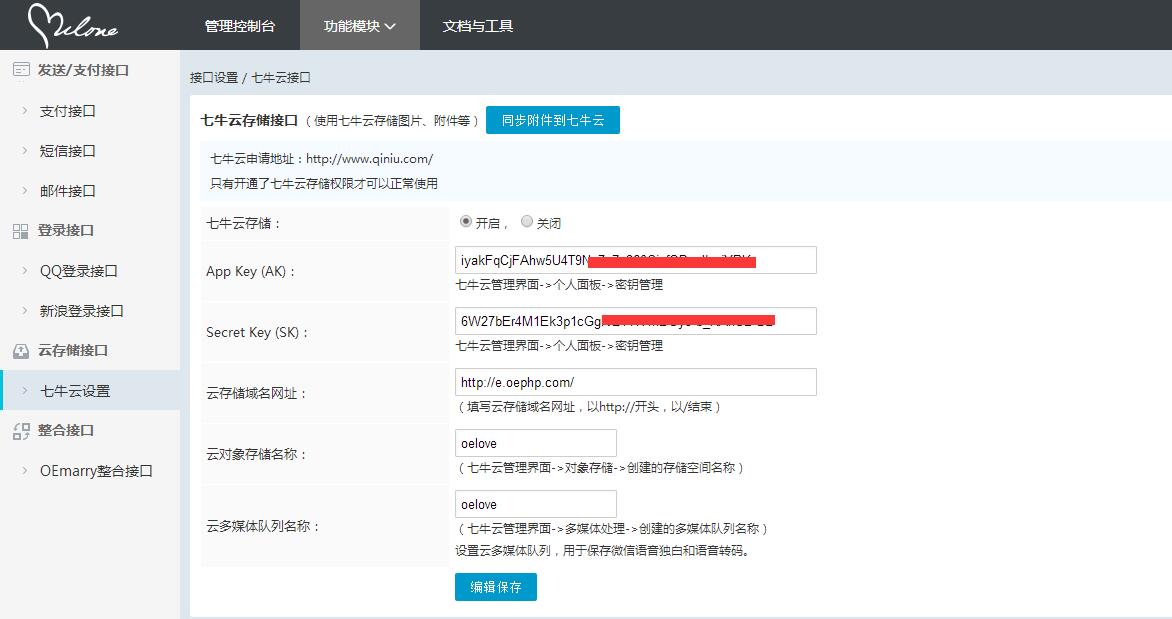Click chevron next to 支付接口
The height and width of the screenshot is (619, 1172).
point(25,111)
